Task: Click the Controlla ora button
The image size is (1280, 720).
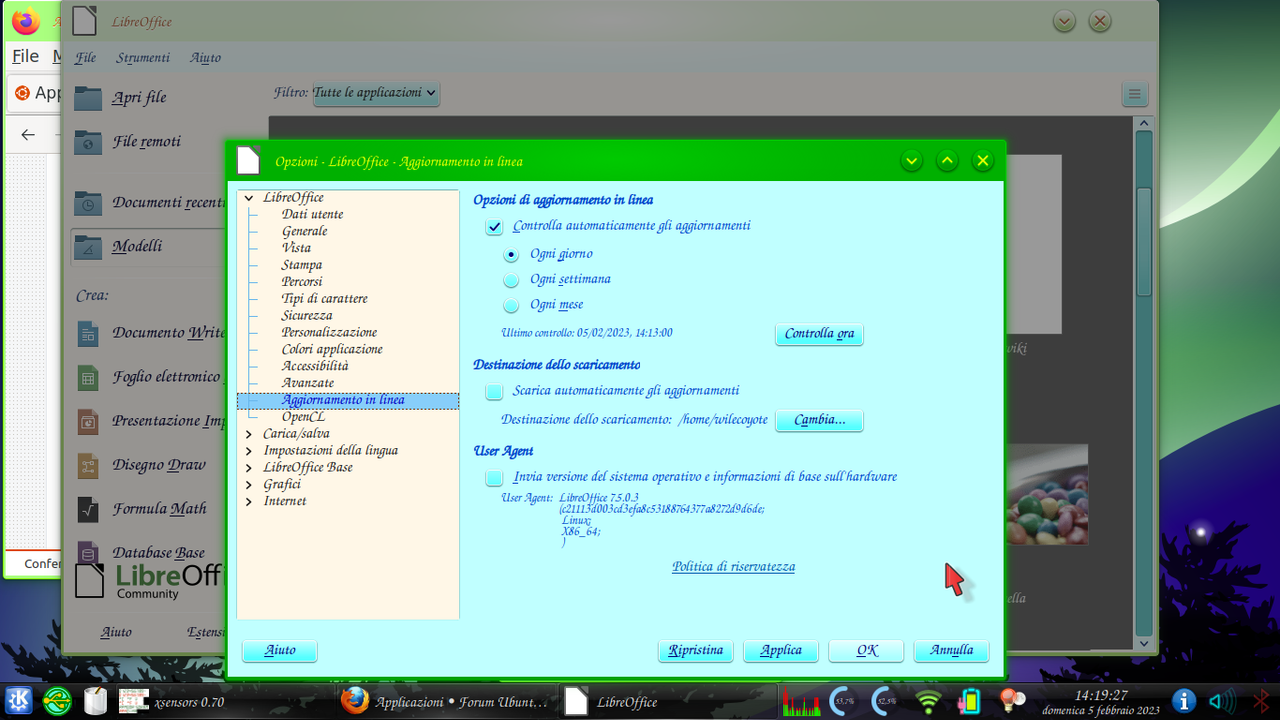Action: (x=819, y=334)
